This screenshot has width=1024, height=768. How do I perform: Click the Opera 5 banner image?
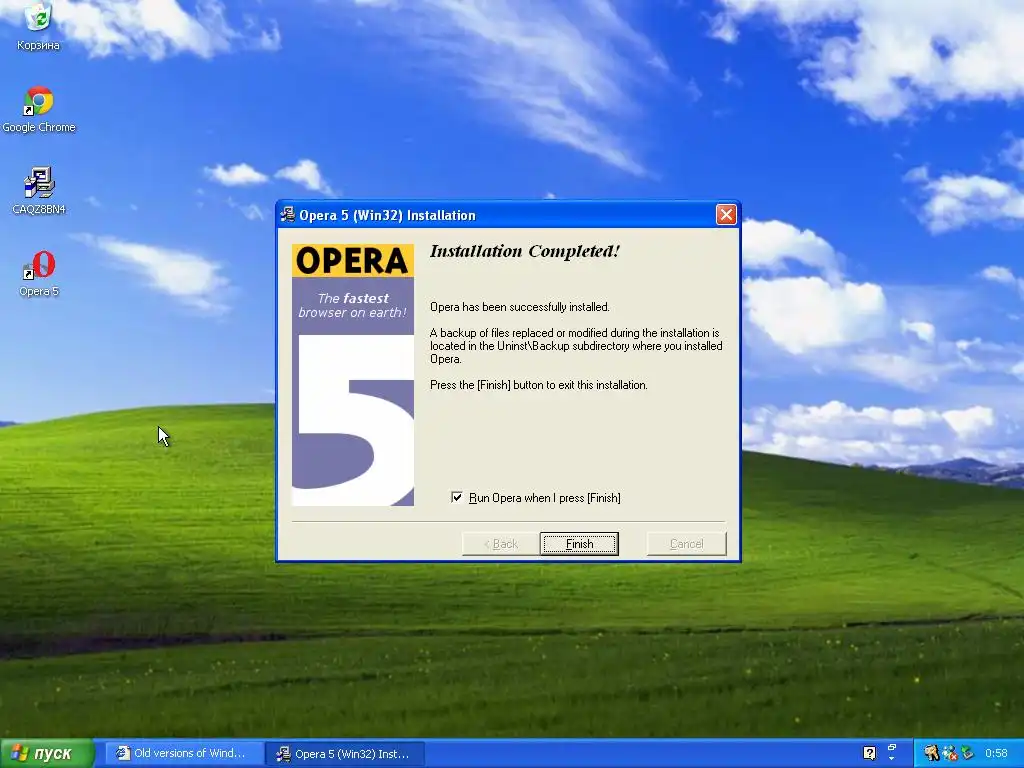click(353, 375)
